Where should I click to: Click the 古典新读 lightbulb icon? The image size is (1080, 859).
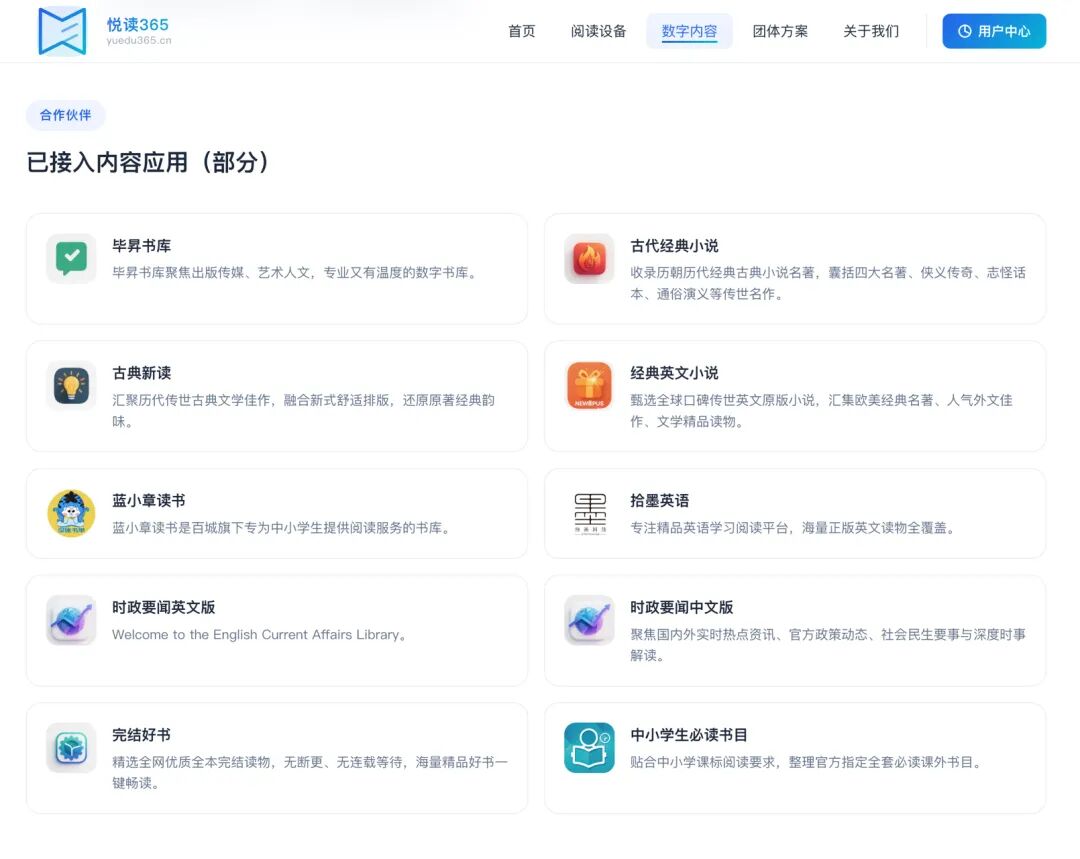[71, 386]
